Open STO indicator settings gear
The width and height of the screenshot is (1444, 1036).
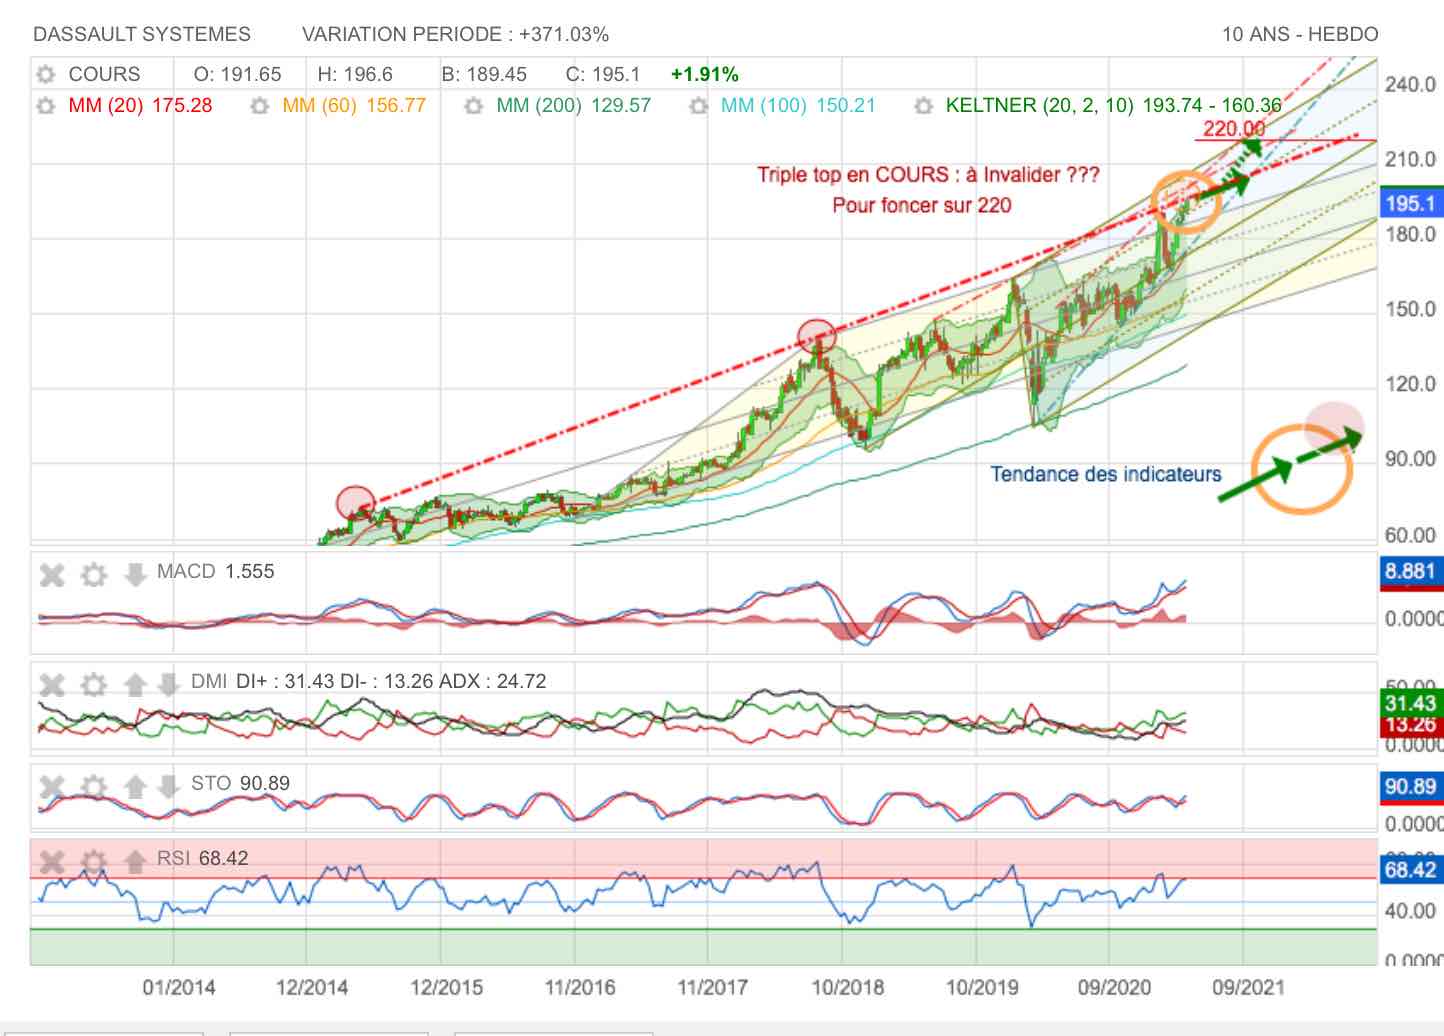coord(94,786)
